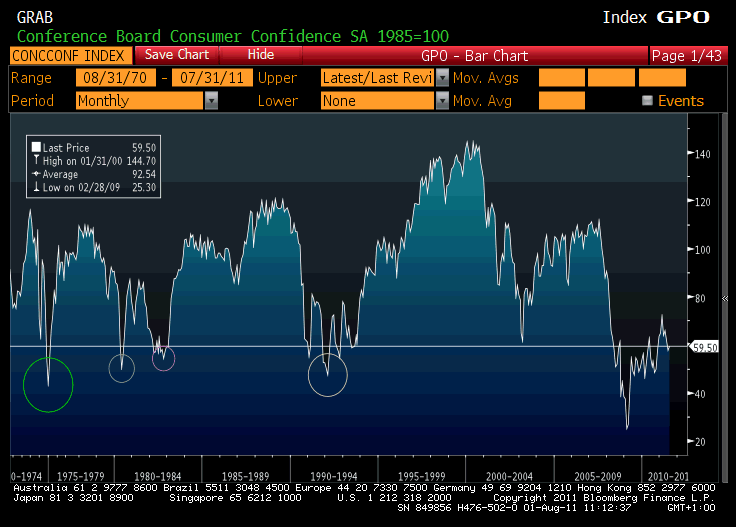
Task: Click the 20 y-axis value
Action: 700,442
